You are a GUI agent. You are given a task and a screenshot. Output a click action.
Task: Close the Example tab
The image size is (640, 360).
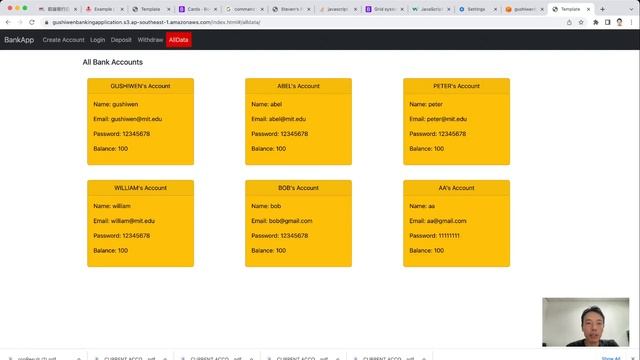pos(122,9)
